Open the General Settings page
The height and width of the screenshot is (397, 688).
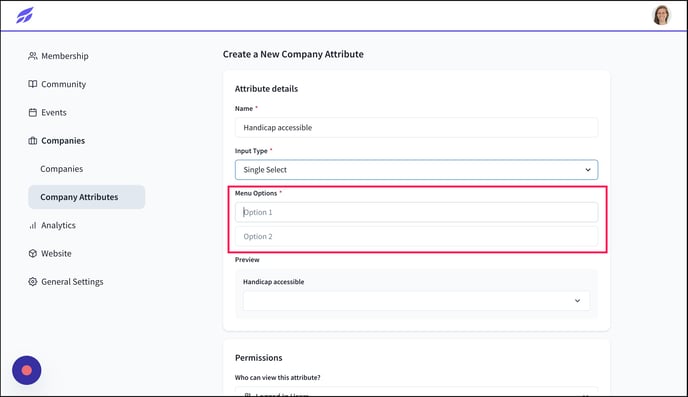(72, 282)
